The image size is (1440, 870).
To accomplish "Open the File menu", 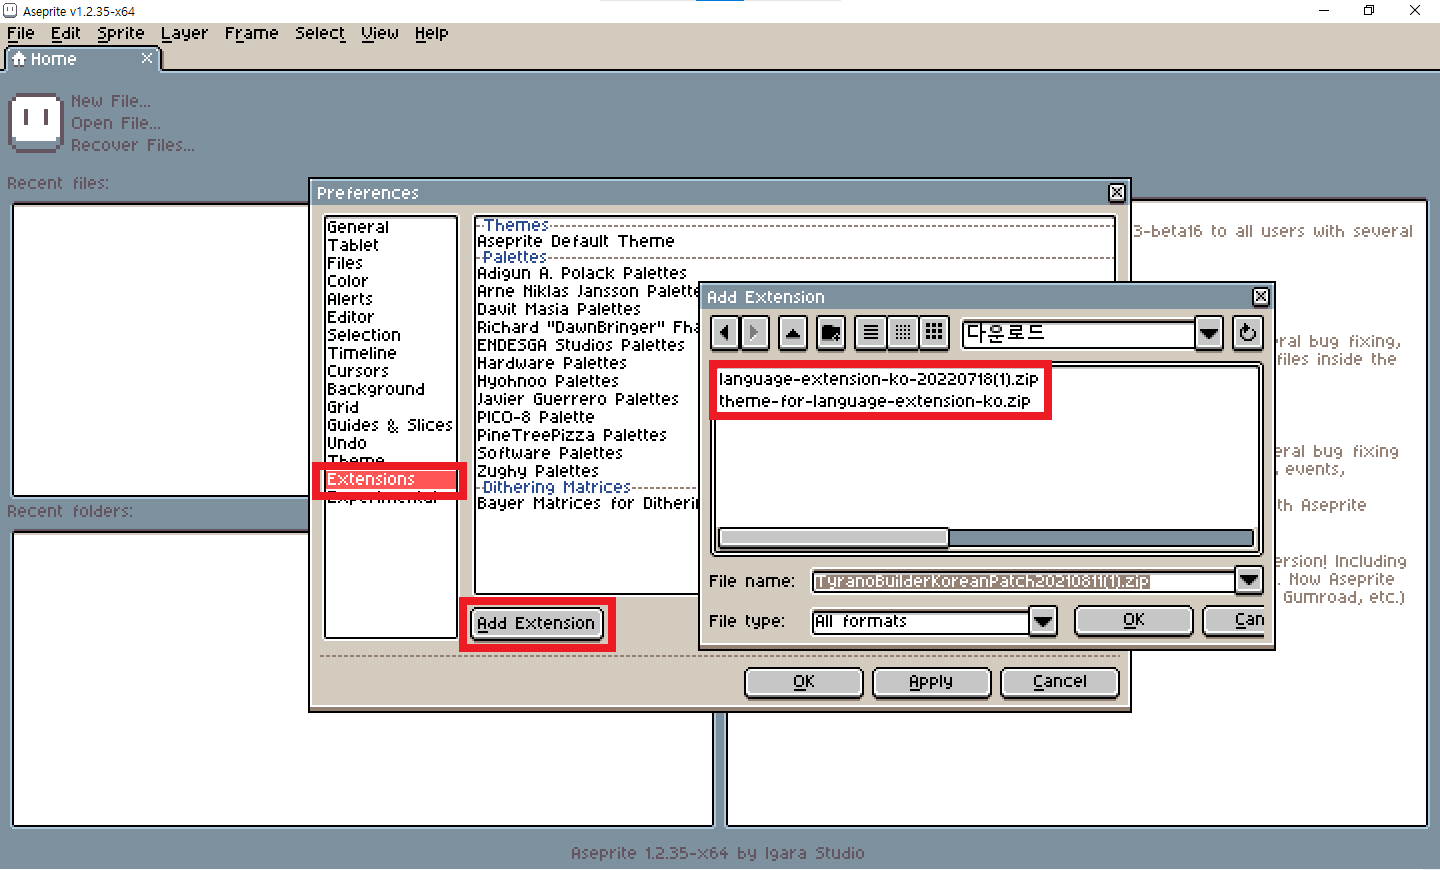I will 21,33.
